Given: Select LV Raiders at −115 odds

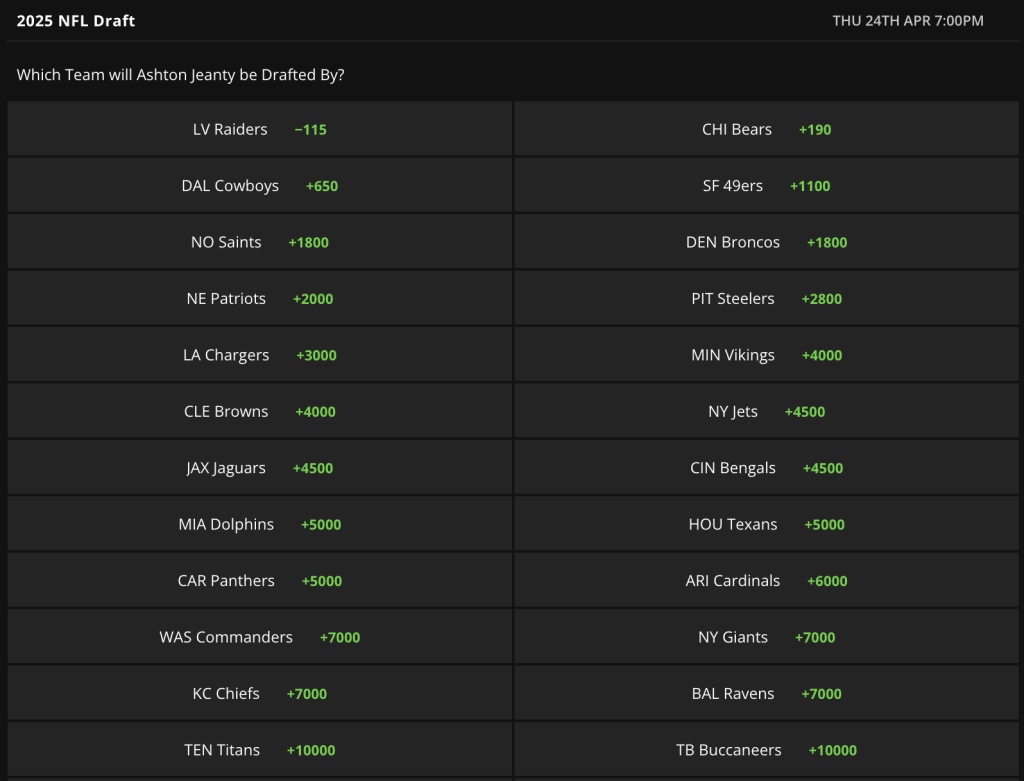Looking at the screenshot, I should pyautogui.click(x=258, y=129).
